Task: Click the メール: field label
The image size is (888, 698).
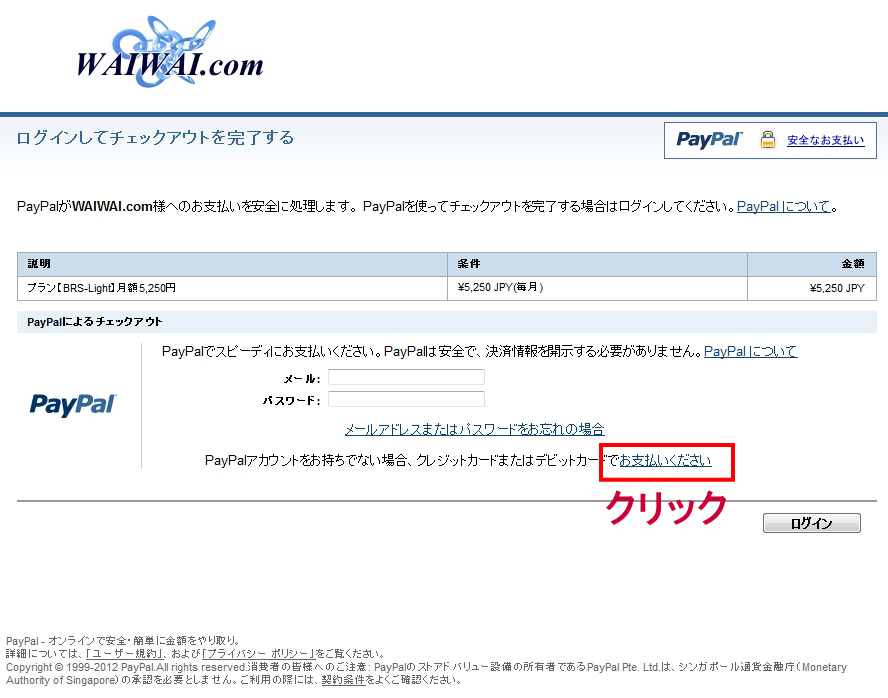Action: coord(302,379)
